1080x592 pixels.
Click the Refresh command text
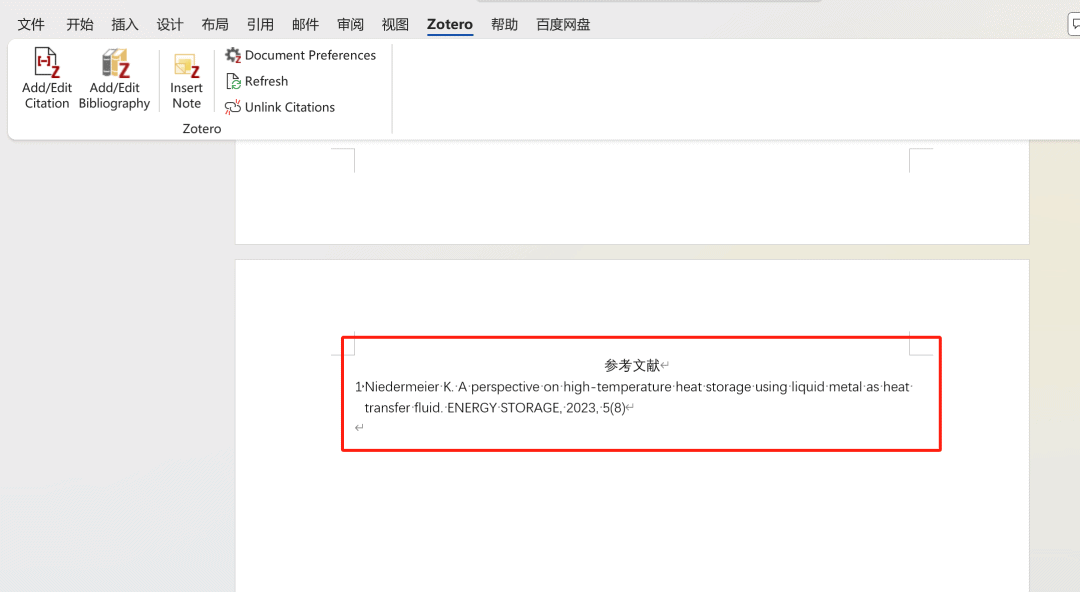click(266, 81)
